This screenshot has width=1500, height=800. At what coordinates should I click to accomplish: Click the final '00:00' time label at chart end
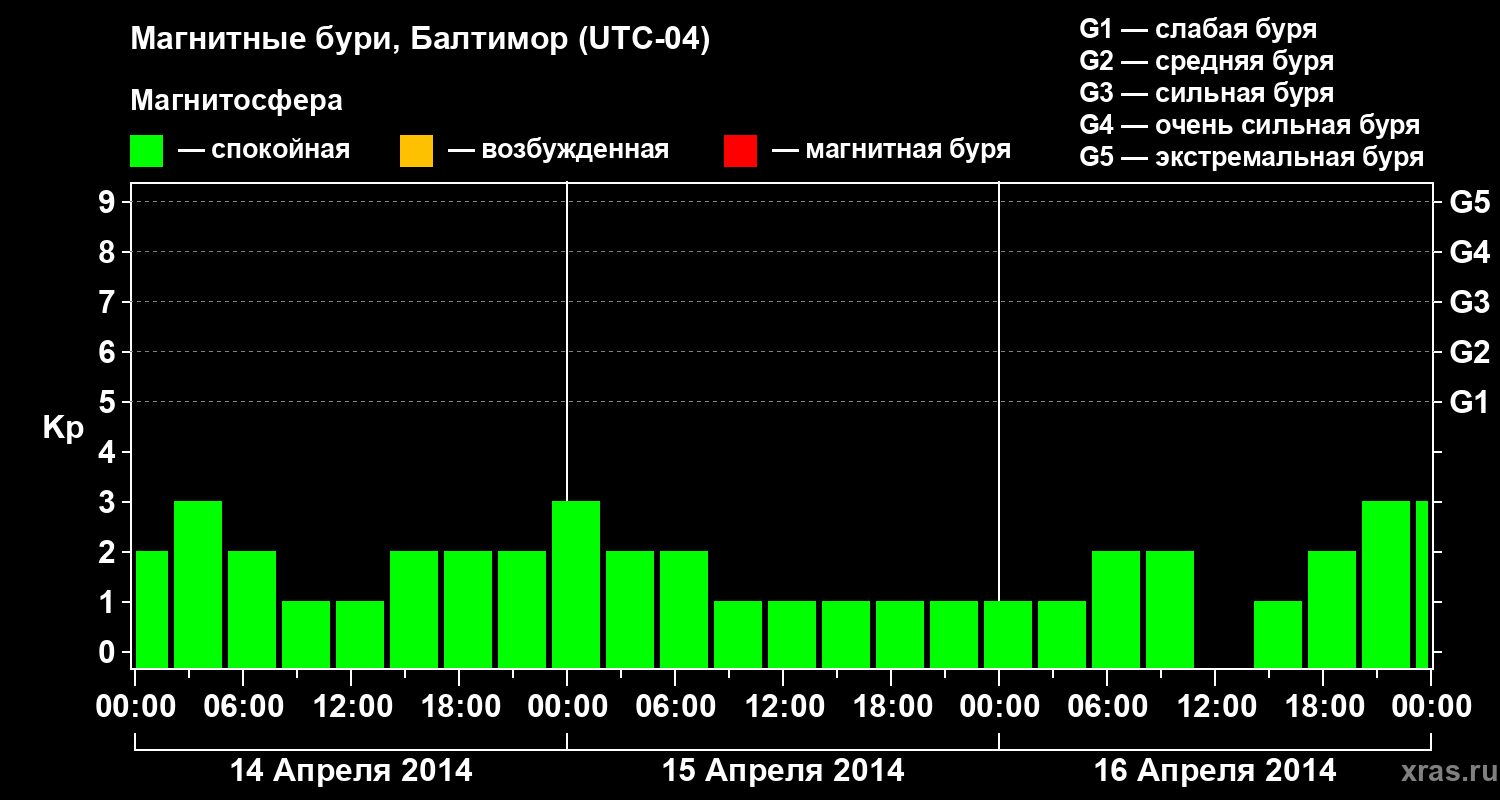coord(1430,707)
